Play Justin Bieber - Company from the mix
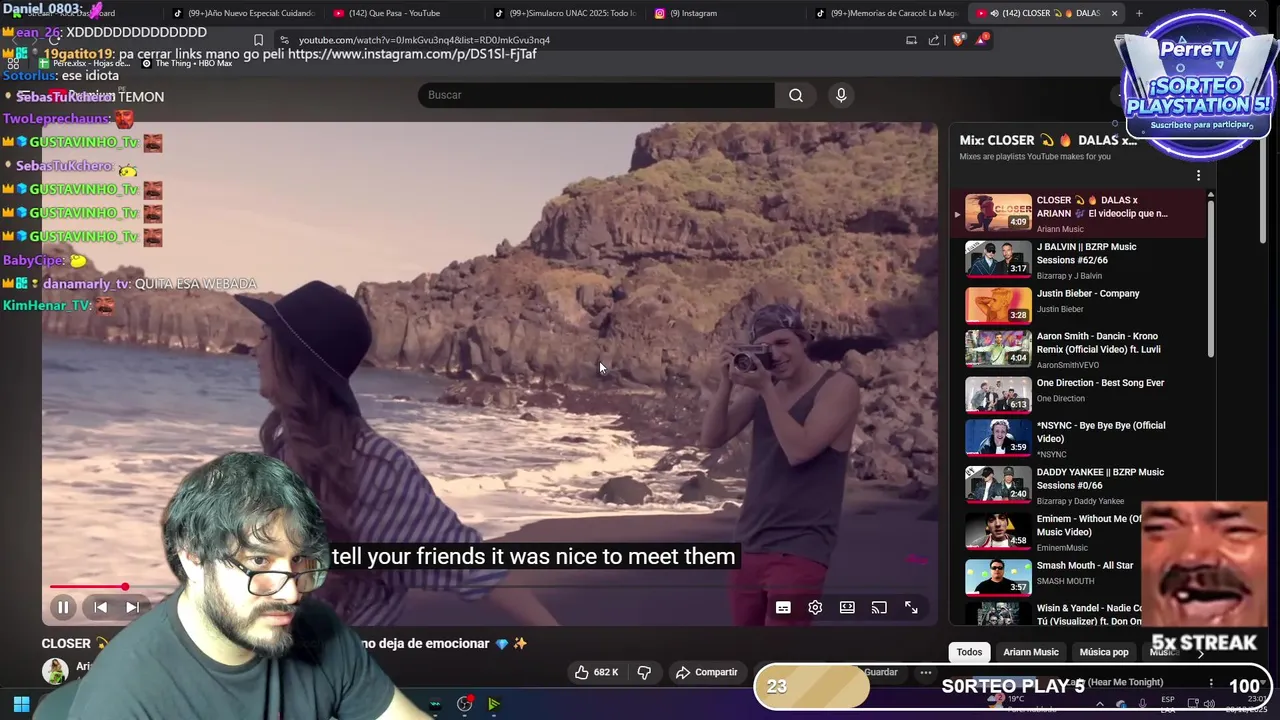The image size is (1280, 720). coord(1080,303)
